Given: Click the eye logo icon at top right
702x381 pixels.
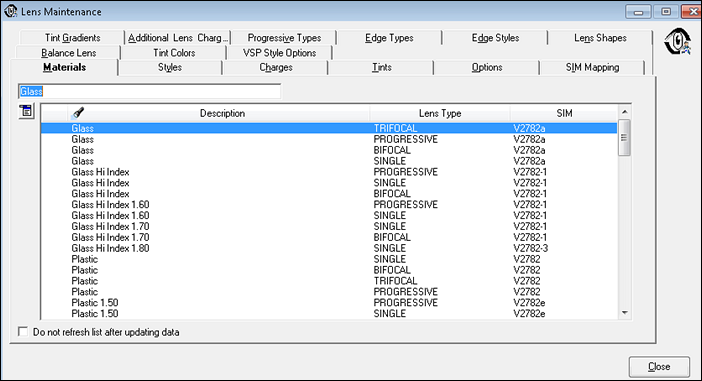Looking at the screenshot, I should (677, 42).
